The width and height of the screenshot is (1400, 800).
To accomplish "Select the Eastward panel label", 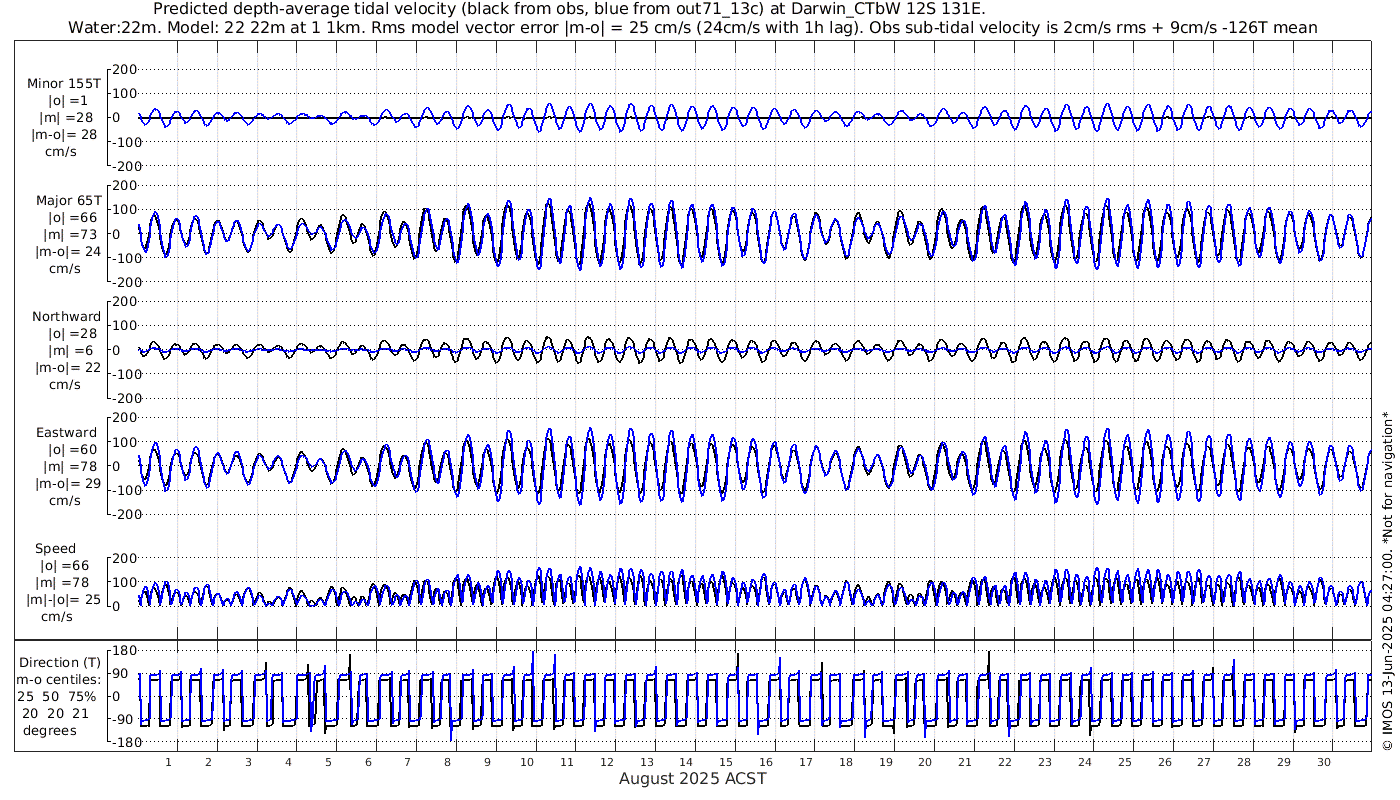I will pyautogui.click(x=66, y=433).
